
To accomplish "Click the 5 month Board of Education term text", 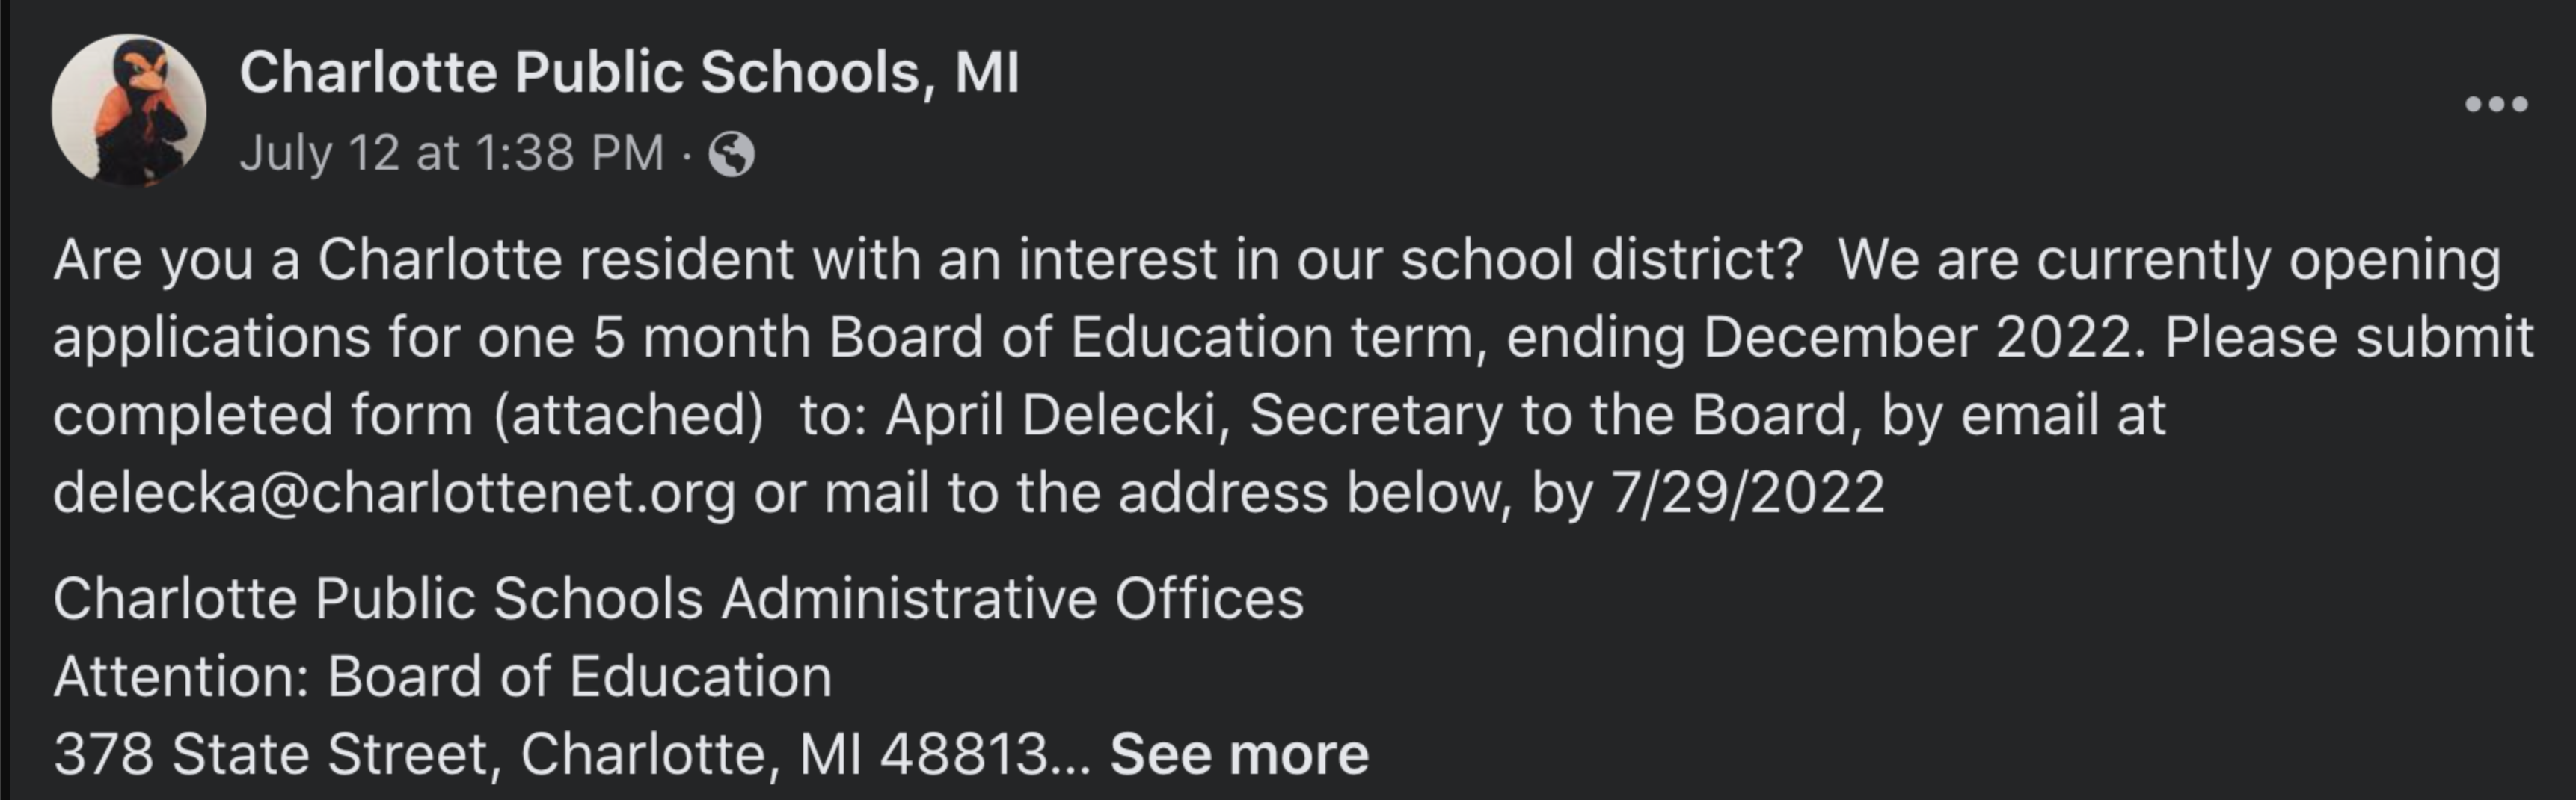I will tap(1032, 337).
